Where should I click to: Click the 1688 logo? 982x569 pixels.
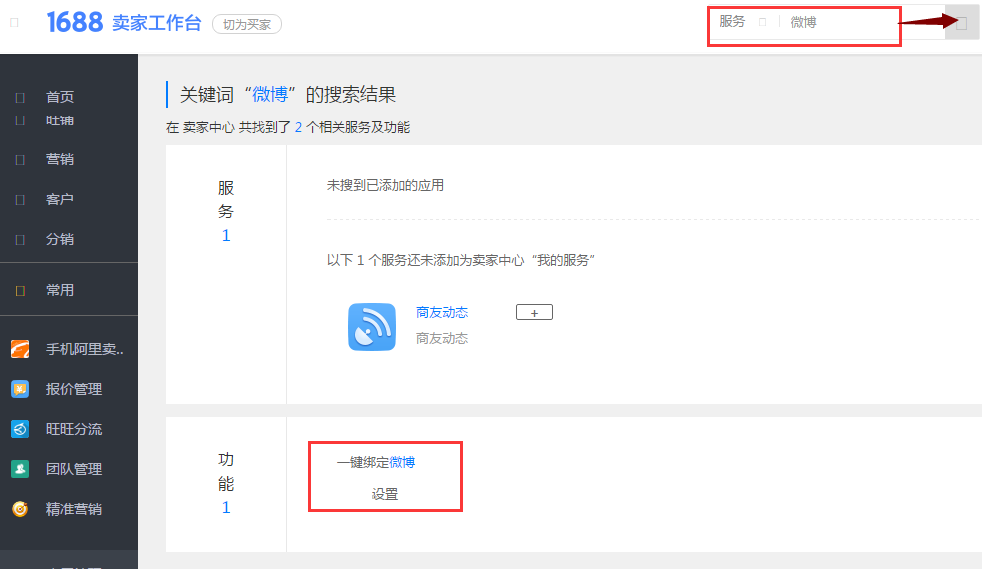click(x=75, y=23)
